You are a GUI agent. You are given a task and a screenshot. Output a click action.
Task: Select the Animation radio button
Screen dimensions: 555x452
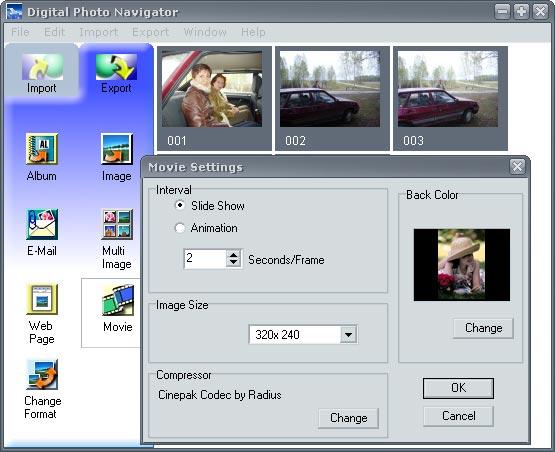point(180,228)
